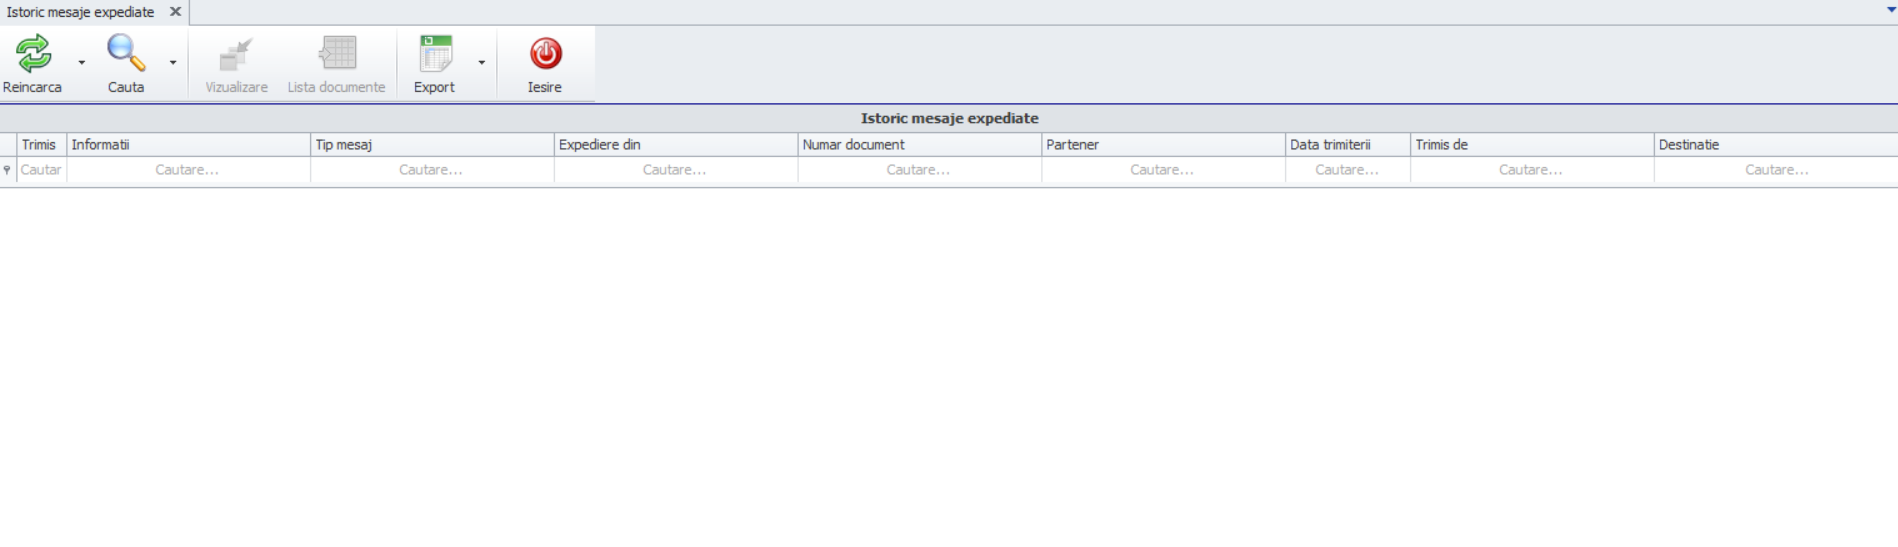Viewport: 1898px width, 547px height.
Task: Click the Vizualizare toolbar icon
Action: coord(236,54)
